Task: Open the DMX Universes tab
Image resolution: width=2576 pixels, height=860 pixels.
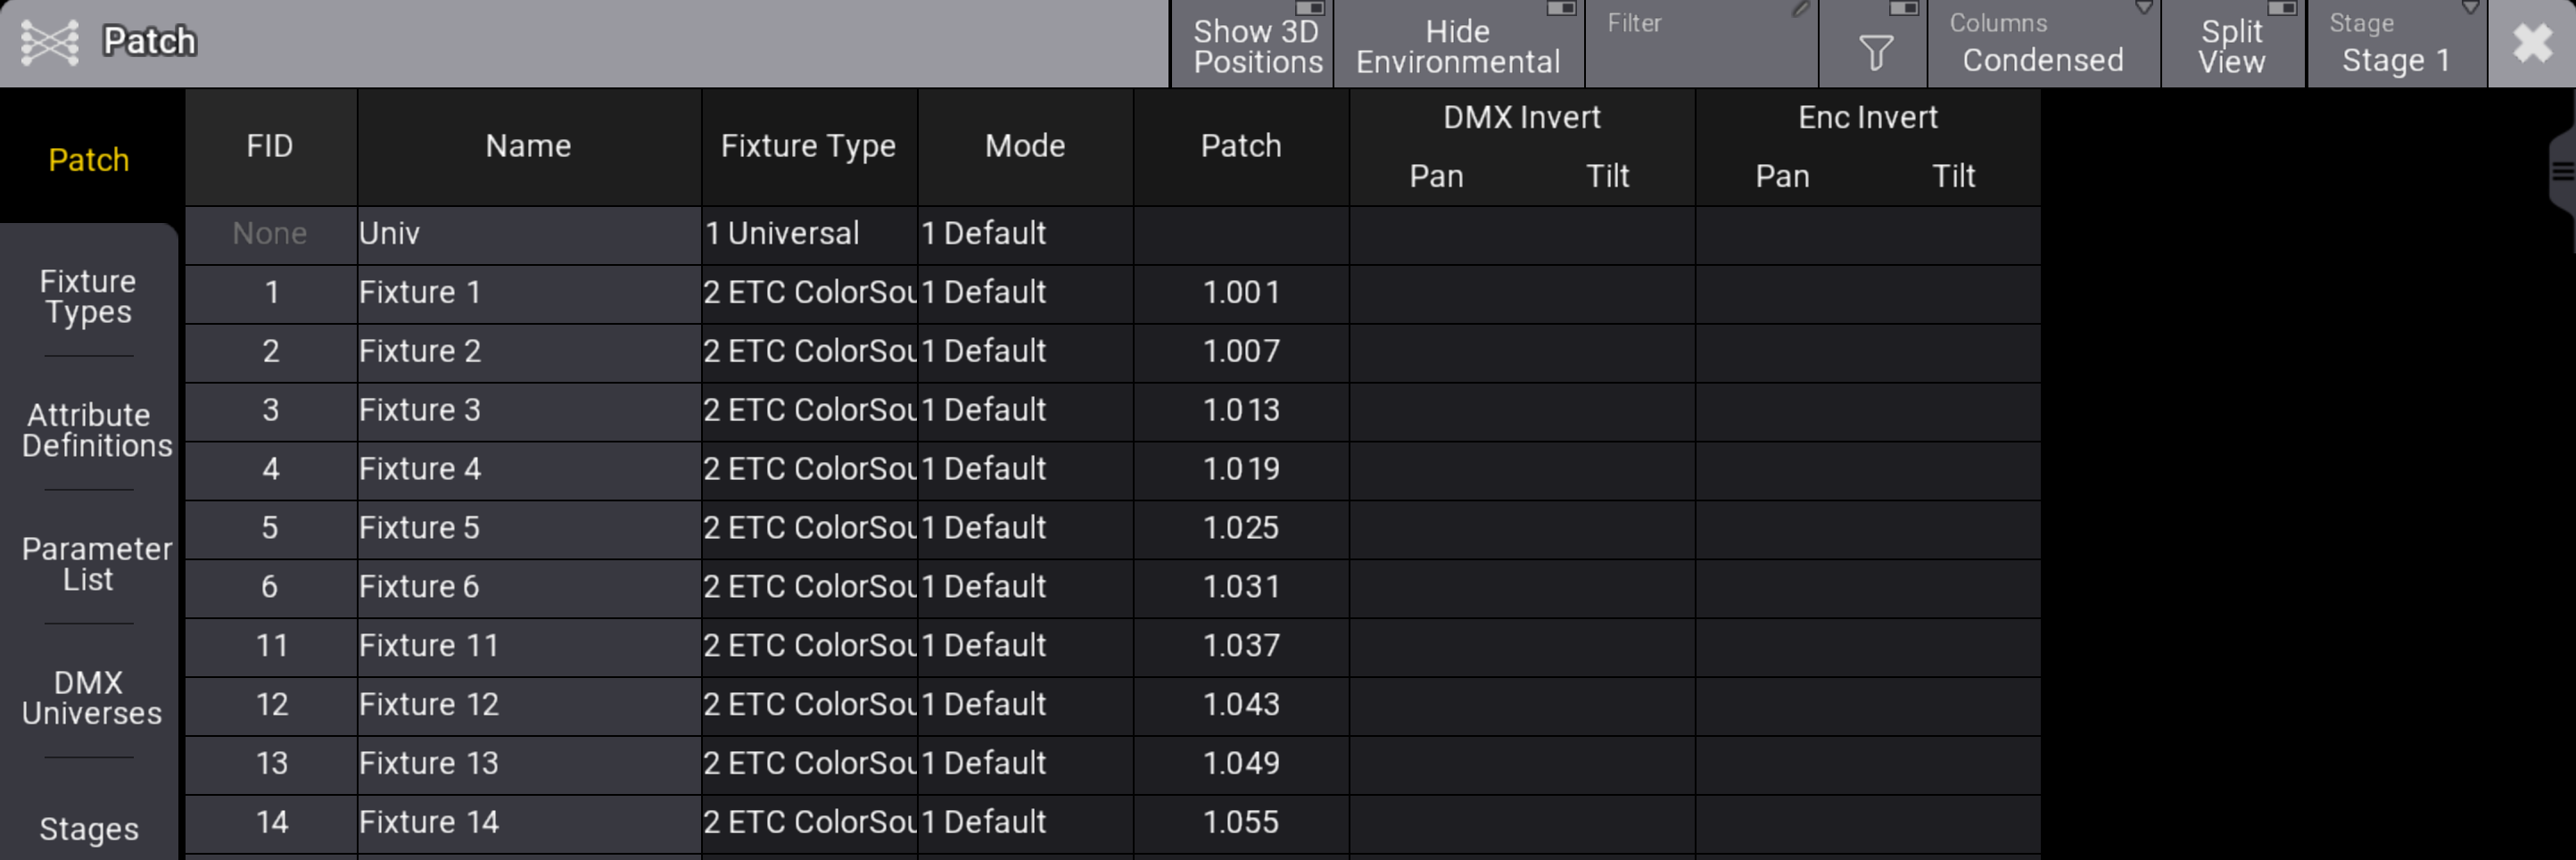Action: pyautogui.click(x=90, y=697)
